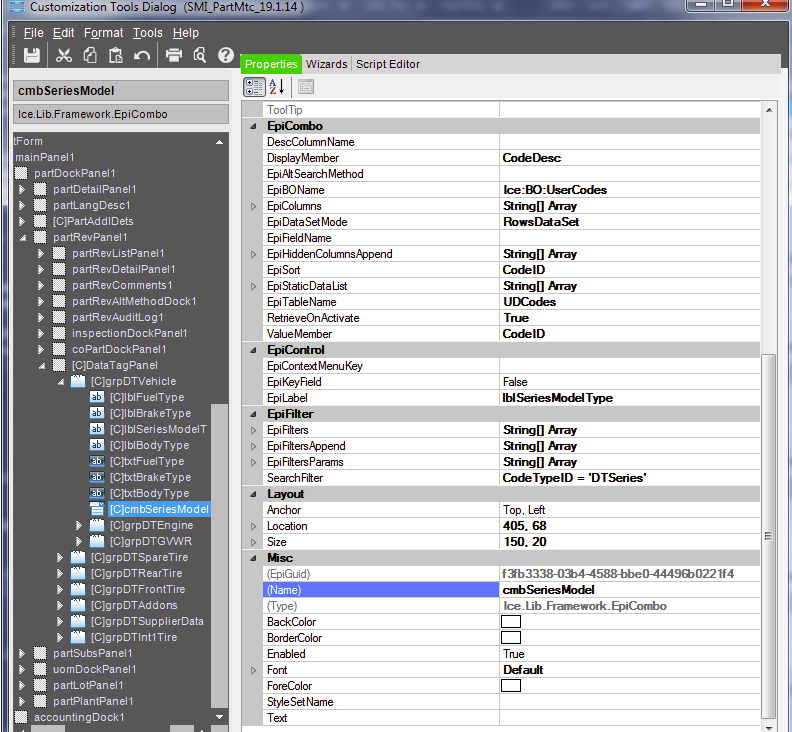Viewport: 792px width, 732px height.
Task: Open the Tools menu
Action: pyautogui.click(x=148, y=33)
